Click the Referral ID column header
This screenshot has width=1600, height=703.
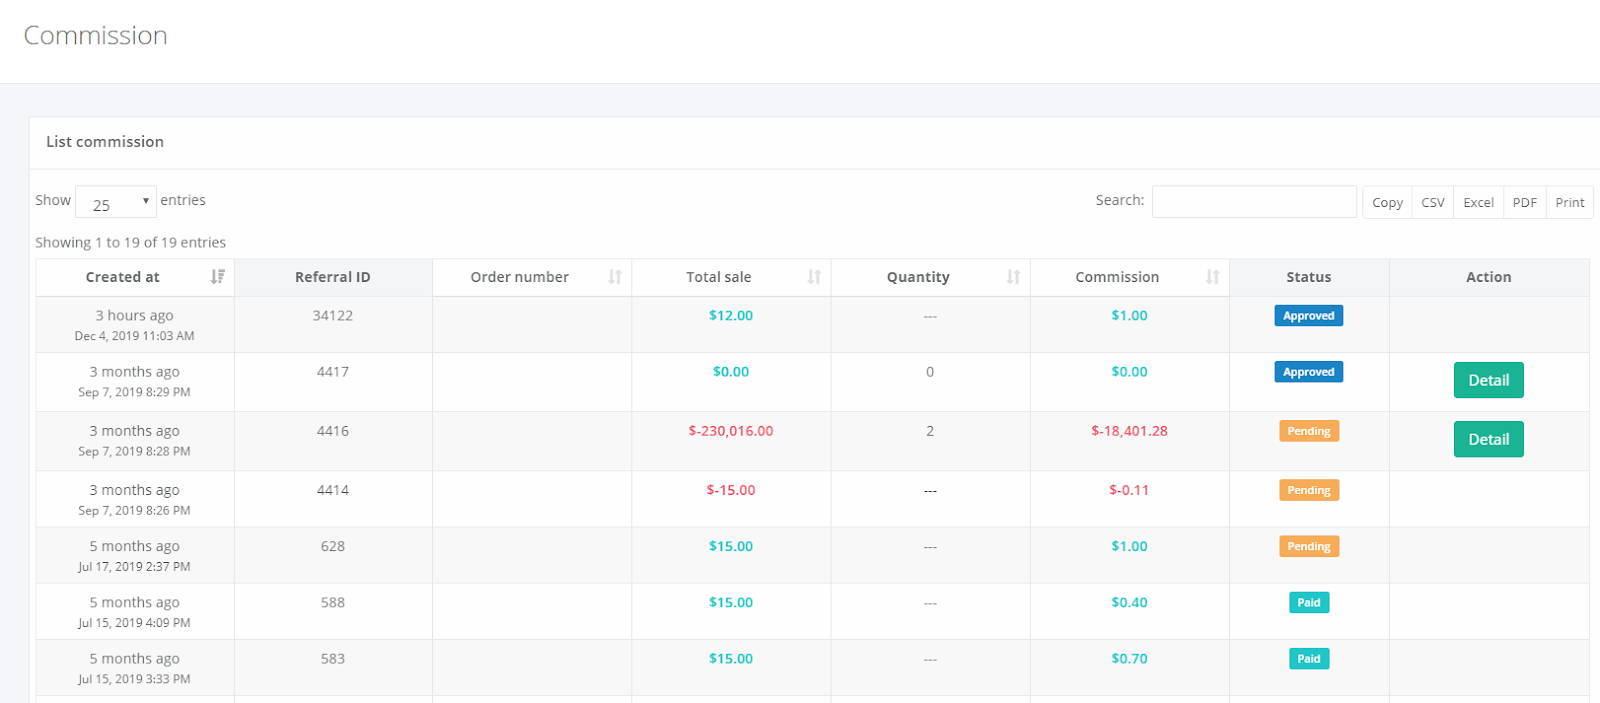333,277
